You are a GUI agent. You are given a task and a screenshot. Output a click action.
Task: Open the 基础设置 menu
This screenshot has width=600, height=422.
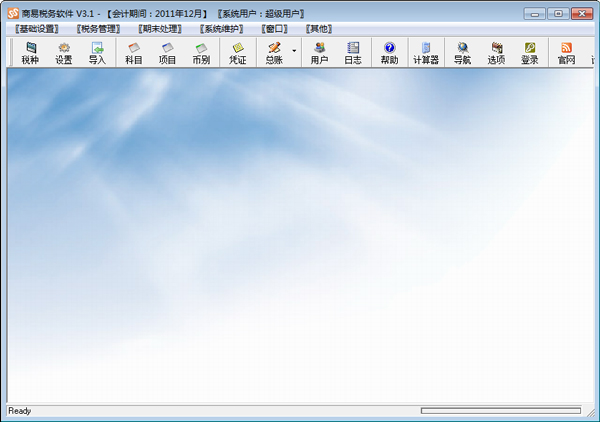coord(39,29)
